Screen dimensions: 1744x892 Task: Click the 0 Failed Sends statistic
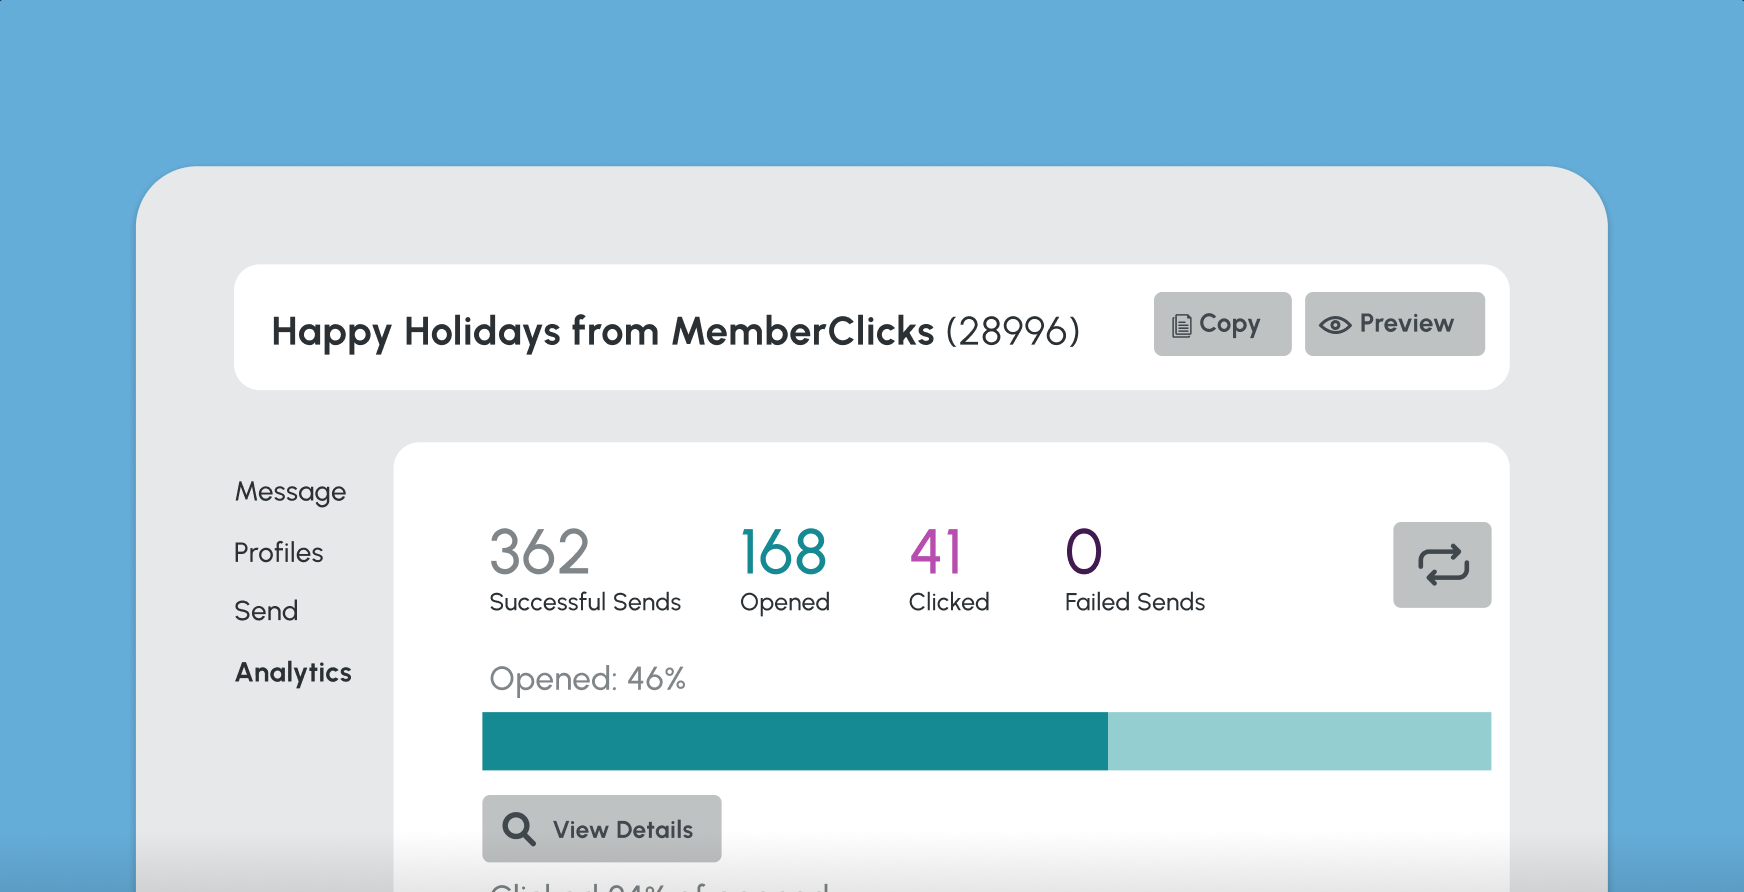pyautogui.click(x=1083, y=552)
